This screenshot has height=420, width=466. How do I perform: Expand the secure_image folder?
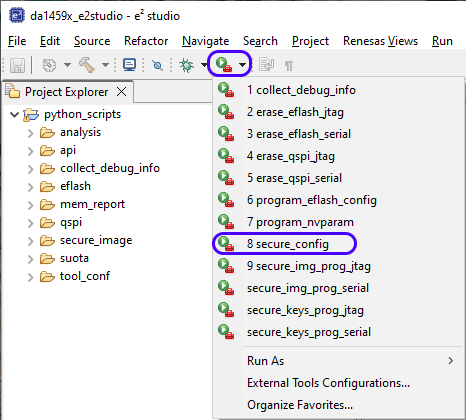(x=31, y=241)
